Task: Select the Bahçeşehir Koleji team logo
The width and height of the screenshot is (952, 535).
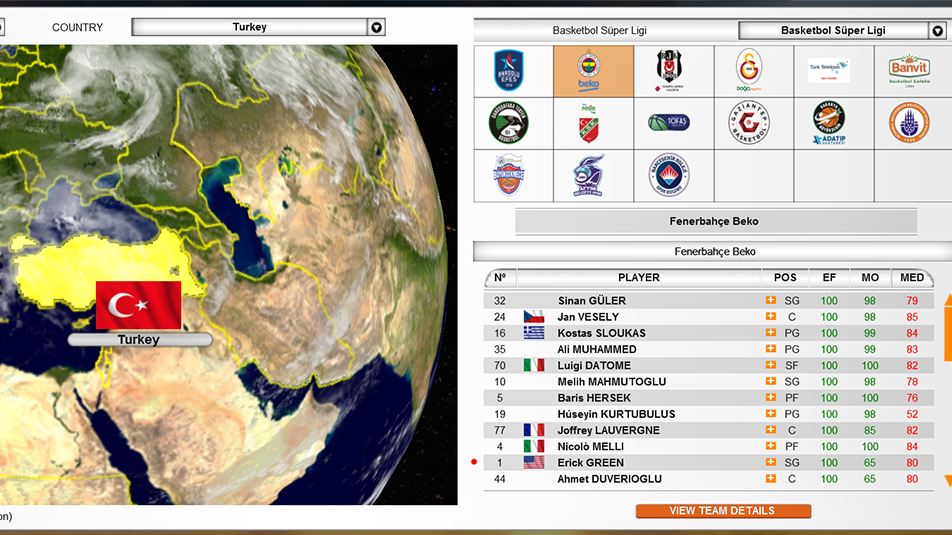Action: (669, 175)
